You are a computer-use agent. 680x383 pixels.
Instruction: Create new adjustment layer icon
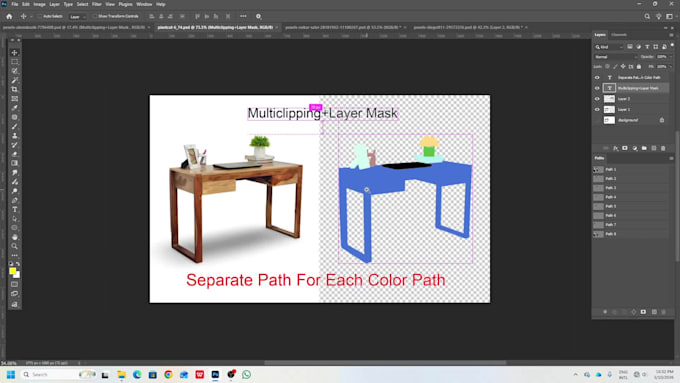(x=635, y=148)
